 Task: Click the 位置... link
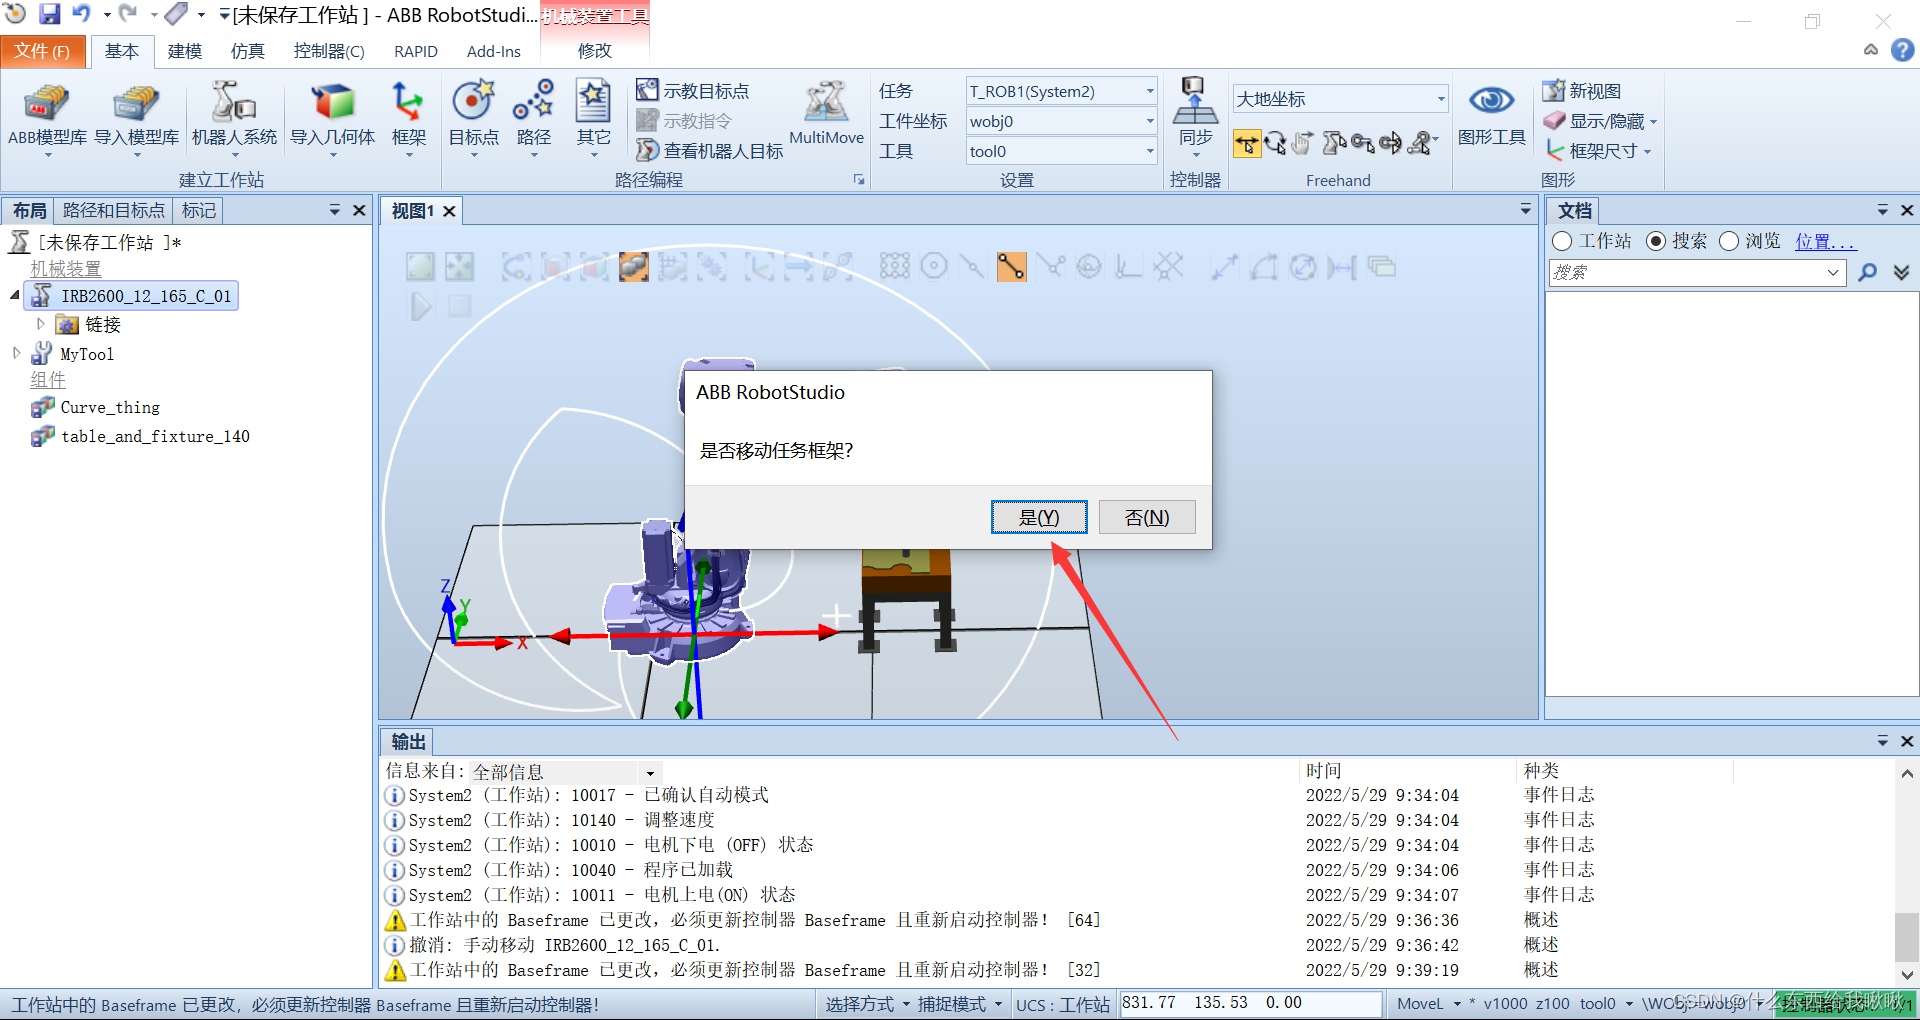point(1825,241)
